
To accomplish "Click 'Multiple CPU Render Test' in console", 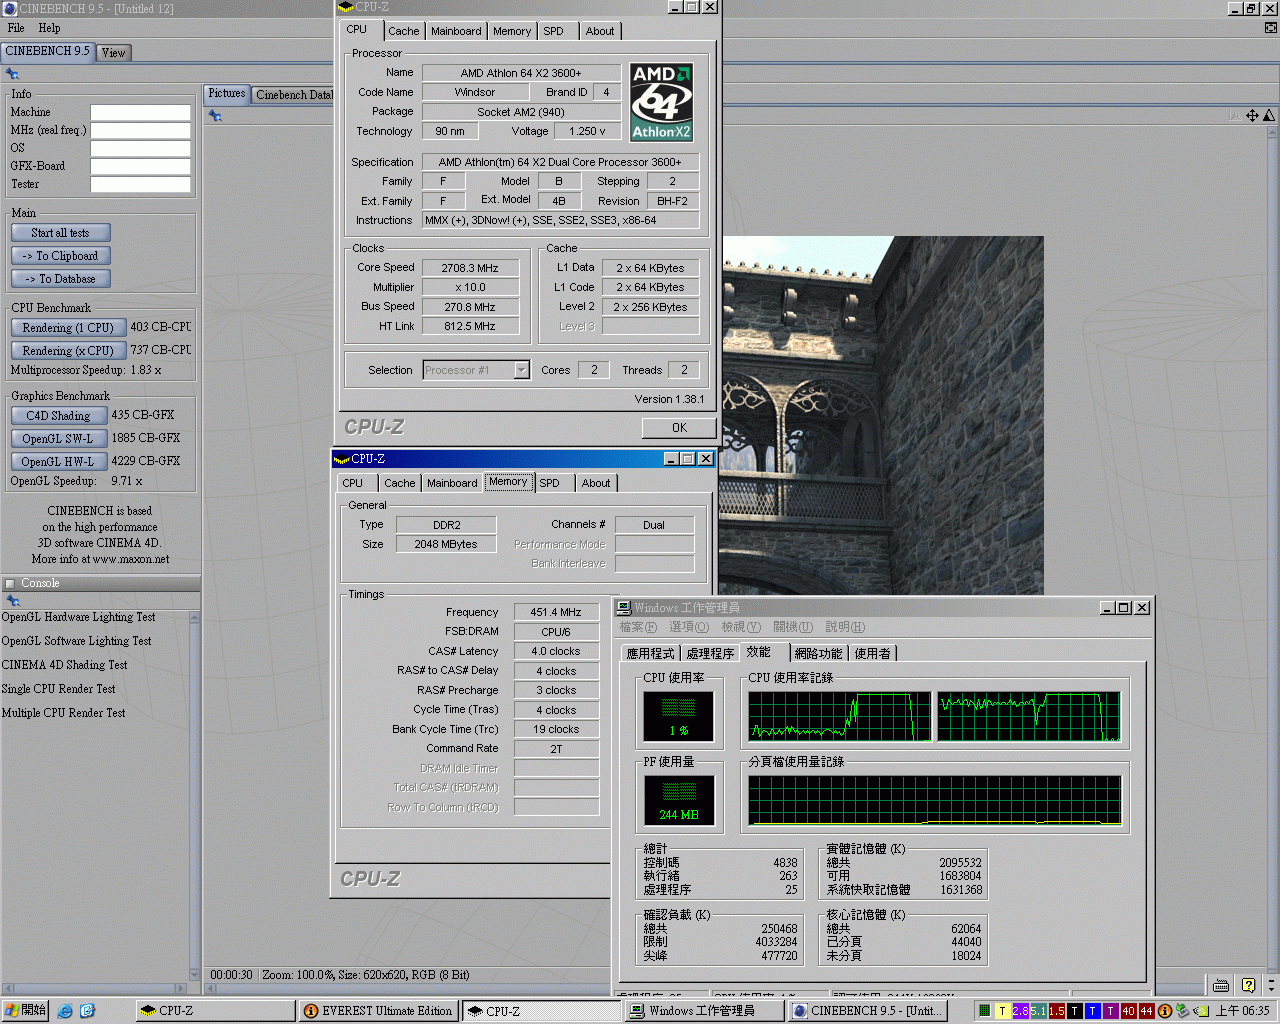I will [x=63, y=713].
